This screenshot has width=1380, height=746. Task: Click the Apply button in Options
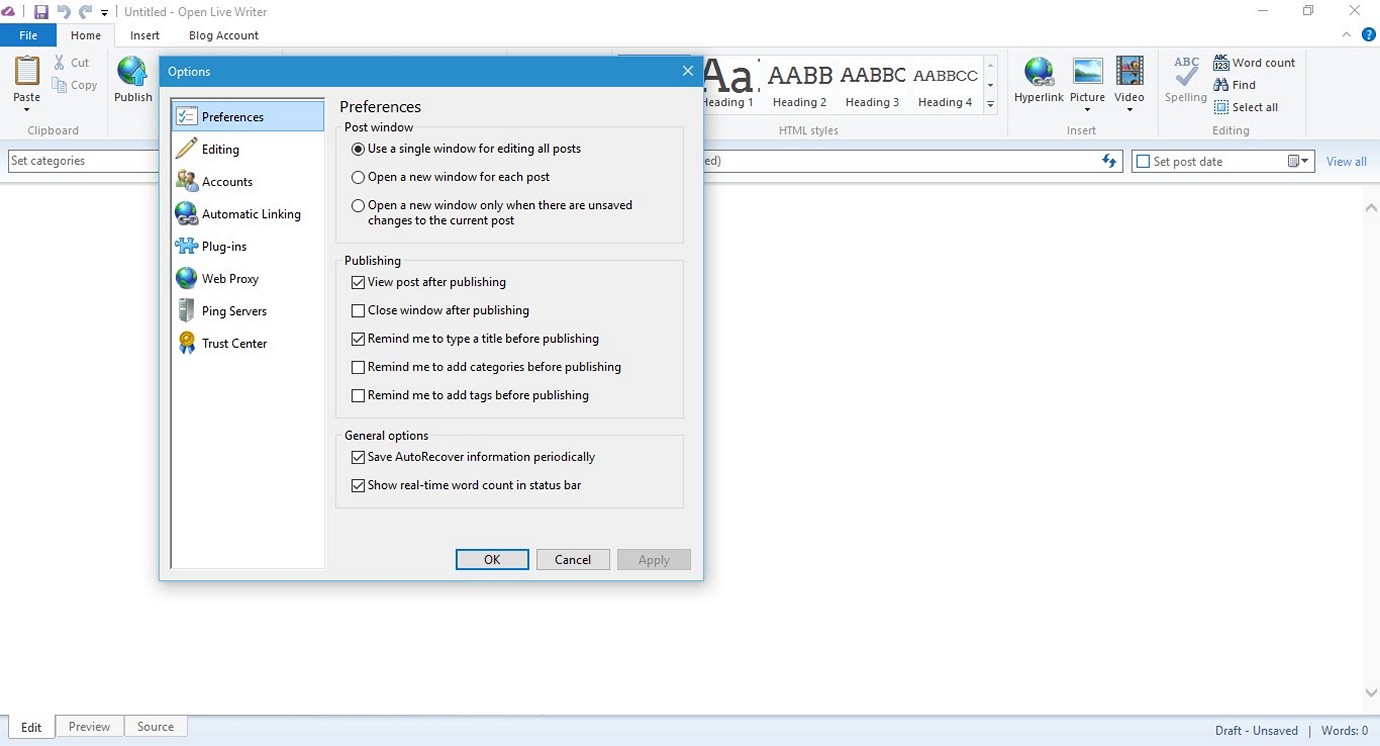[654, 559]
